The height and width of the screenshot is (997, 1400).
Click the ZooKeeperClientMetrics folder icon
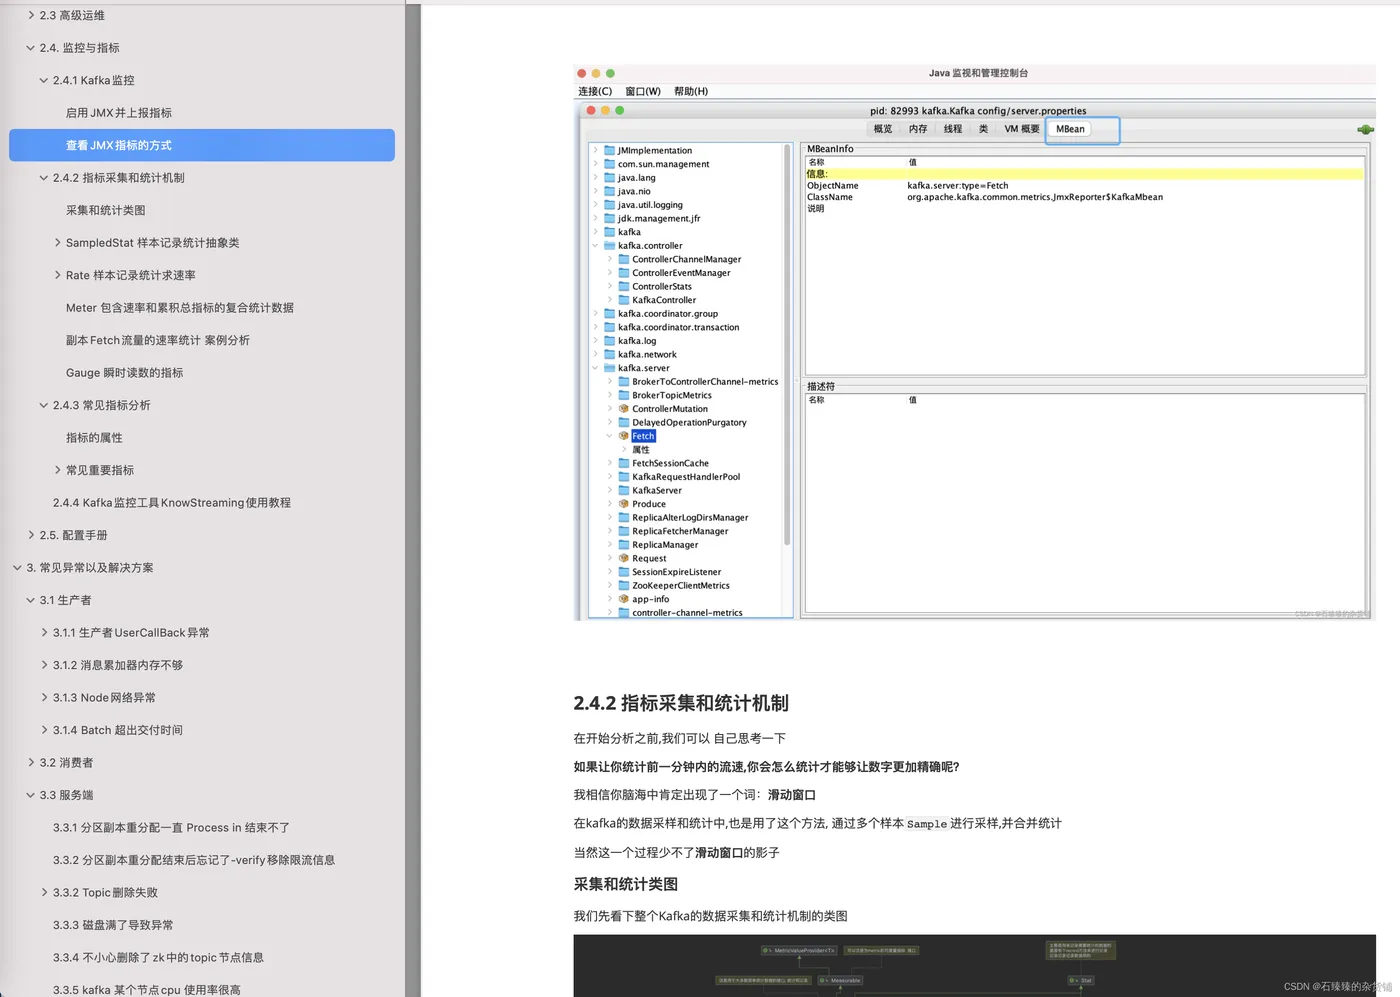coord(624,585)
